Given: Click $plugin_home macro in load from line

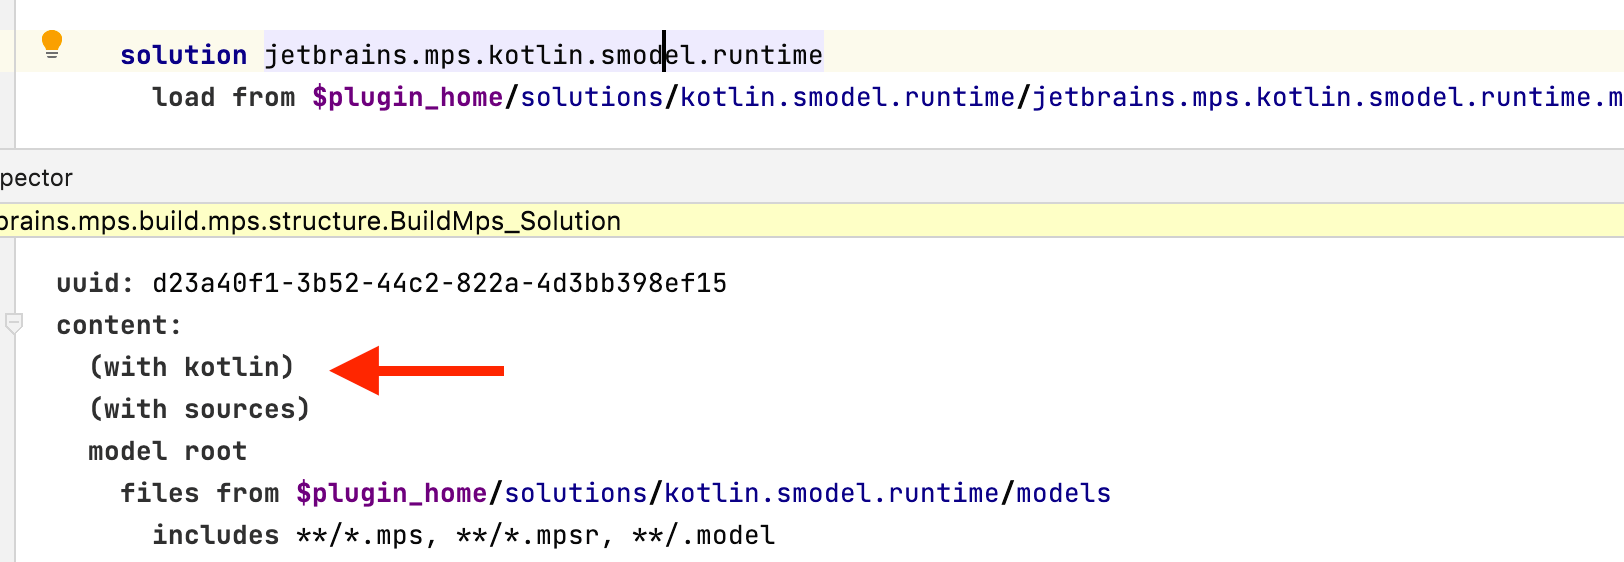Looking at the screenshot, I should click(x=407, y=97).
